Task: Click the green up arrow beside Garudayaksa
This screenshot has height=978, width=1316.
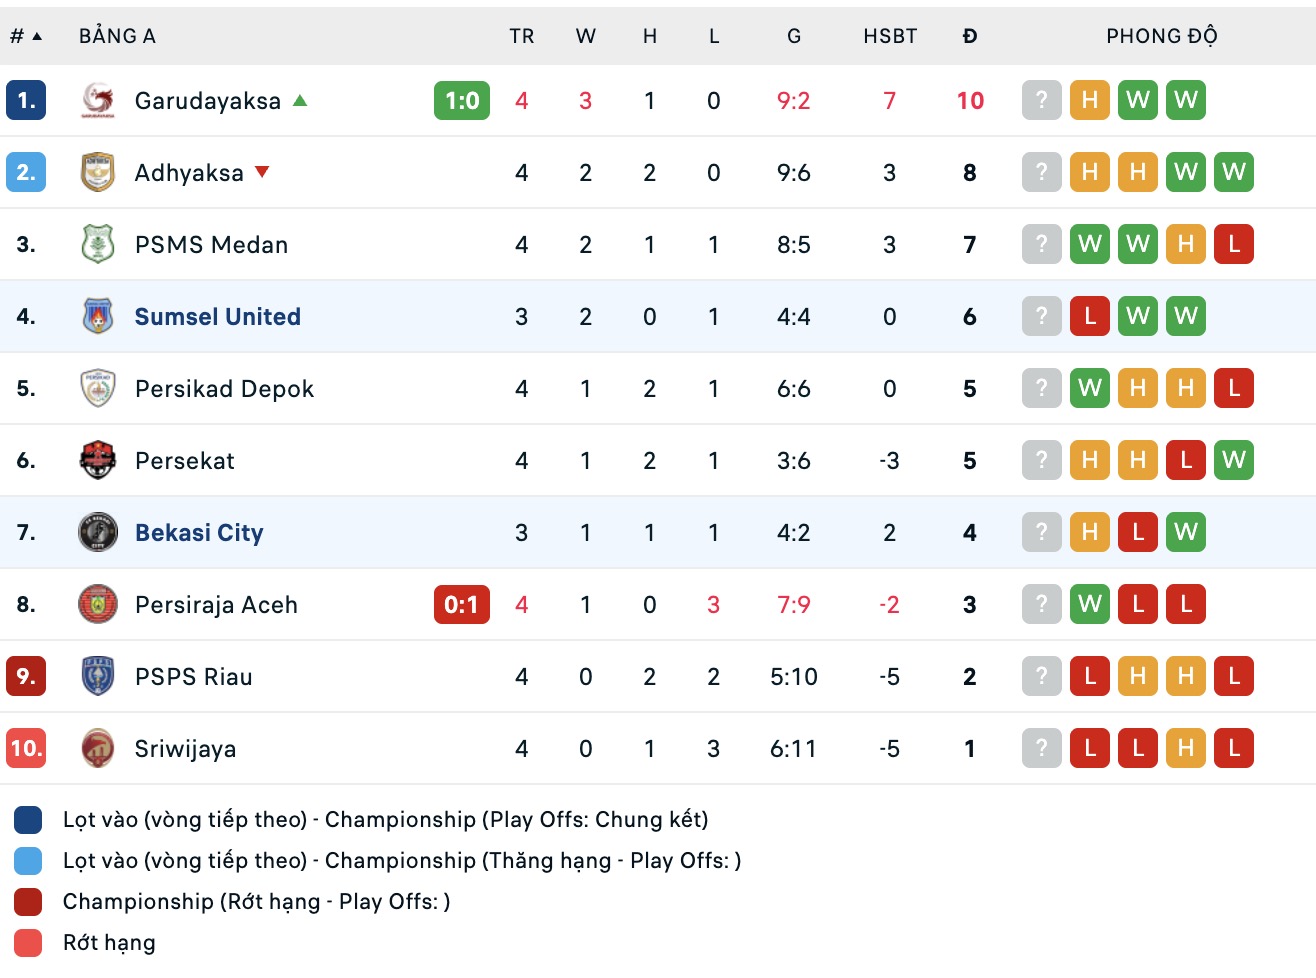Action: [x=300, y=100]
